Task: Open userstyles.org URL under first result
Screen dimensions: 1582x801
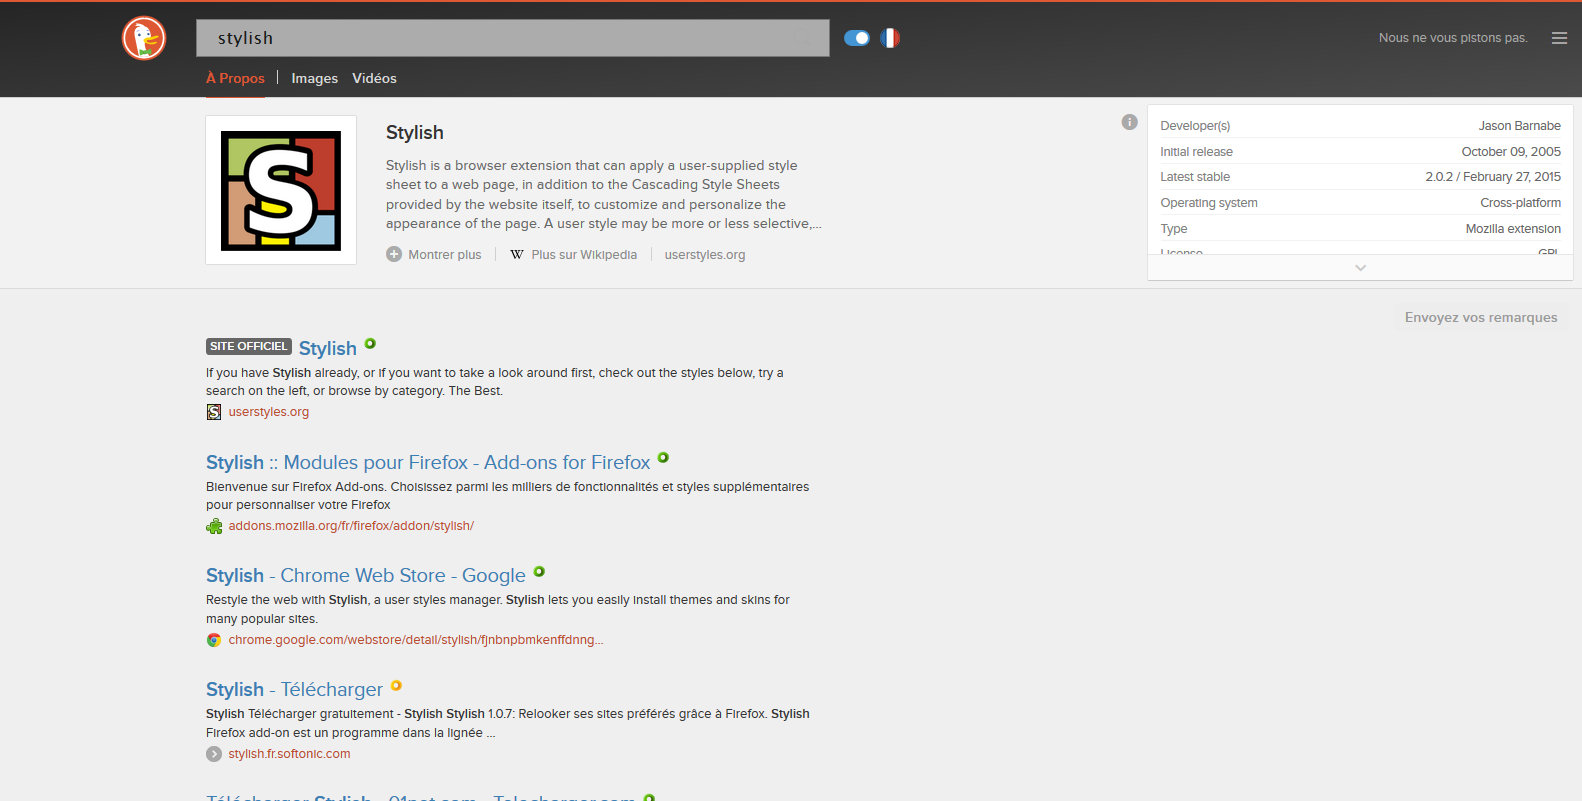Action: 269,412
